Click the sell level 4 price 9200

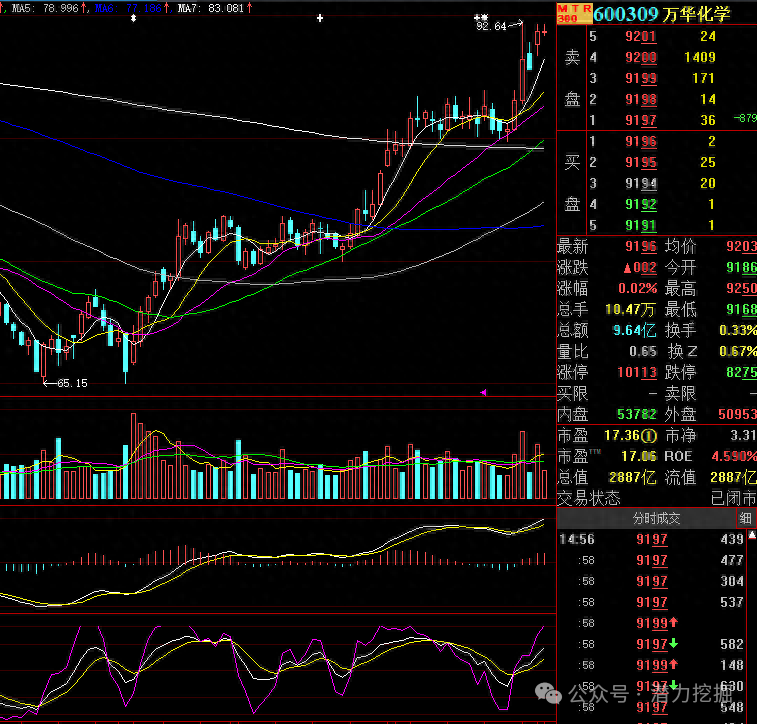(x=641, y=57)
